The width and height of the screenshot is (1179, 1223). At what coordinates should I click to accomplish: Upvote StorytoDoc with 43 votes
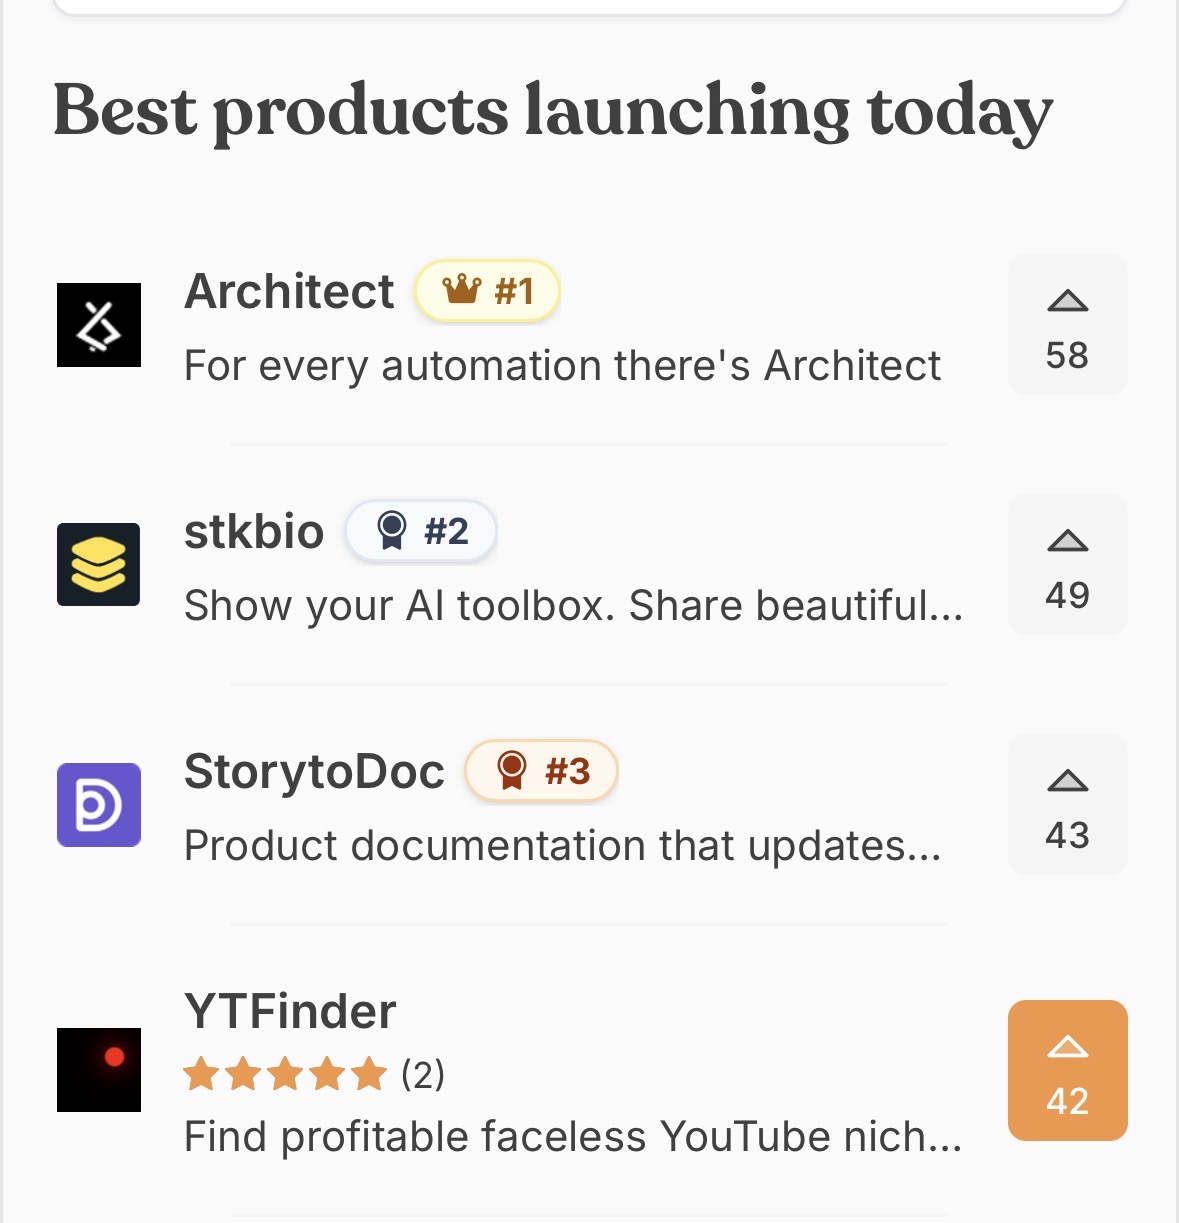click(1067, 805)
